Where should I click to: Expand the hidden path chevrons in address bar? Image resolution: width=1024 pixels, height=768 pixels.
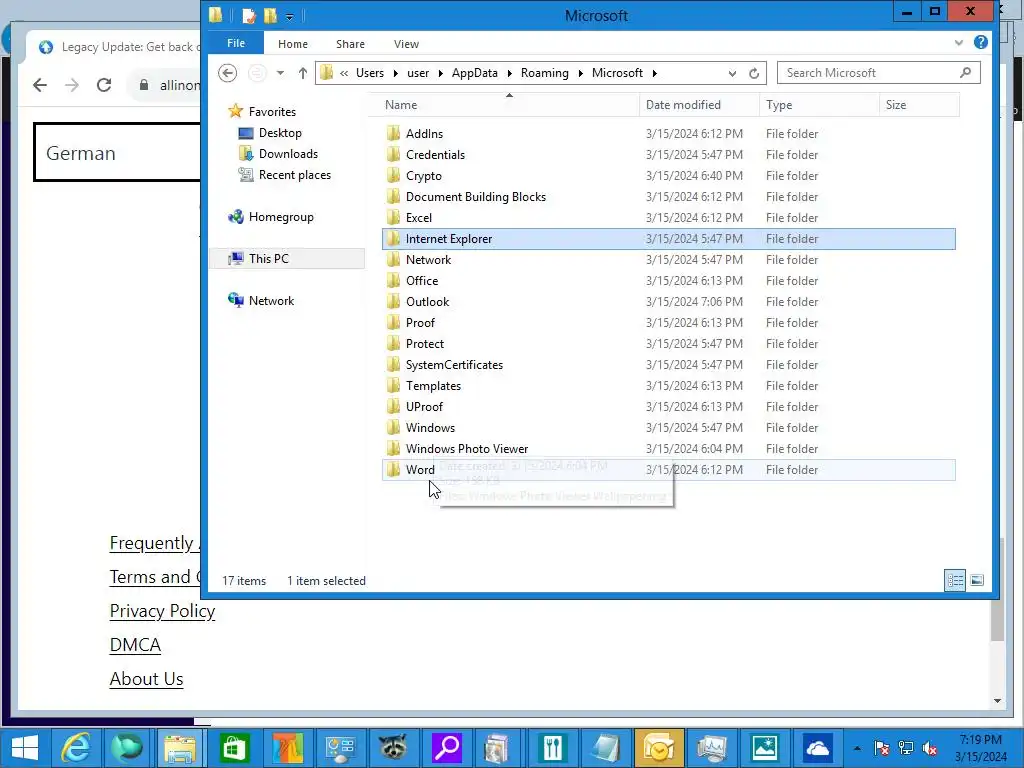click(x=344, y=73)
